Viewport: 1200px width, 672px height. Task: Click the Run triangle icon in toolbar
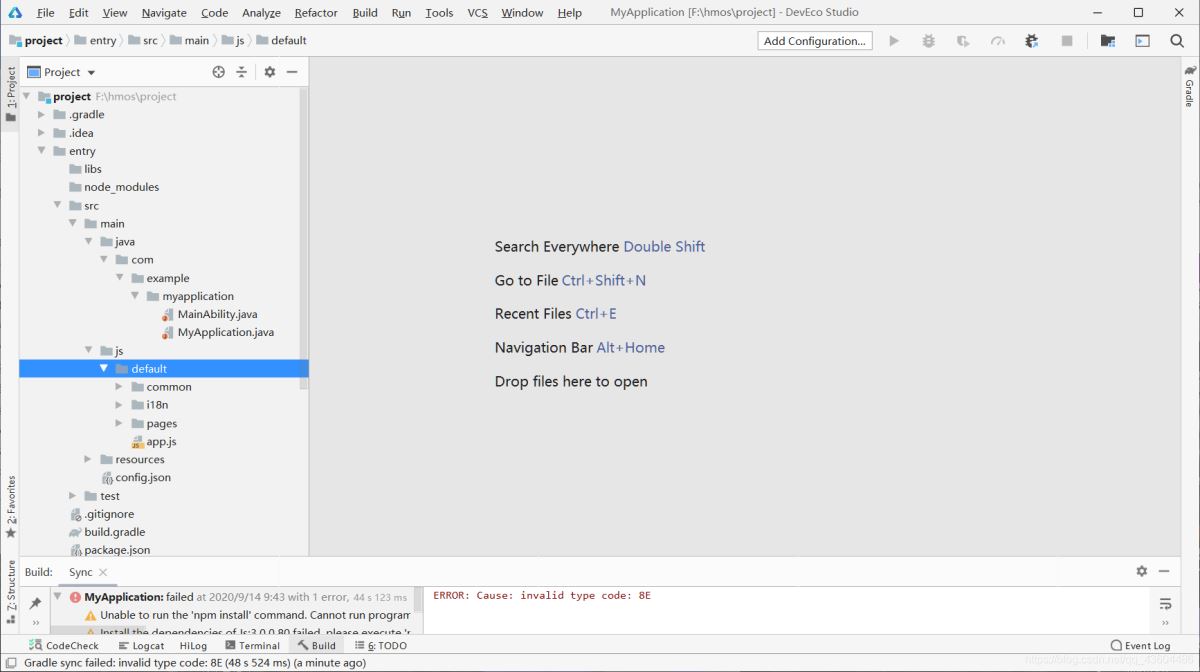click(894, 41)
